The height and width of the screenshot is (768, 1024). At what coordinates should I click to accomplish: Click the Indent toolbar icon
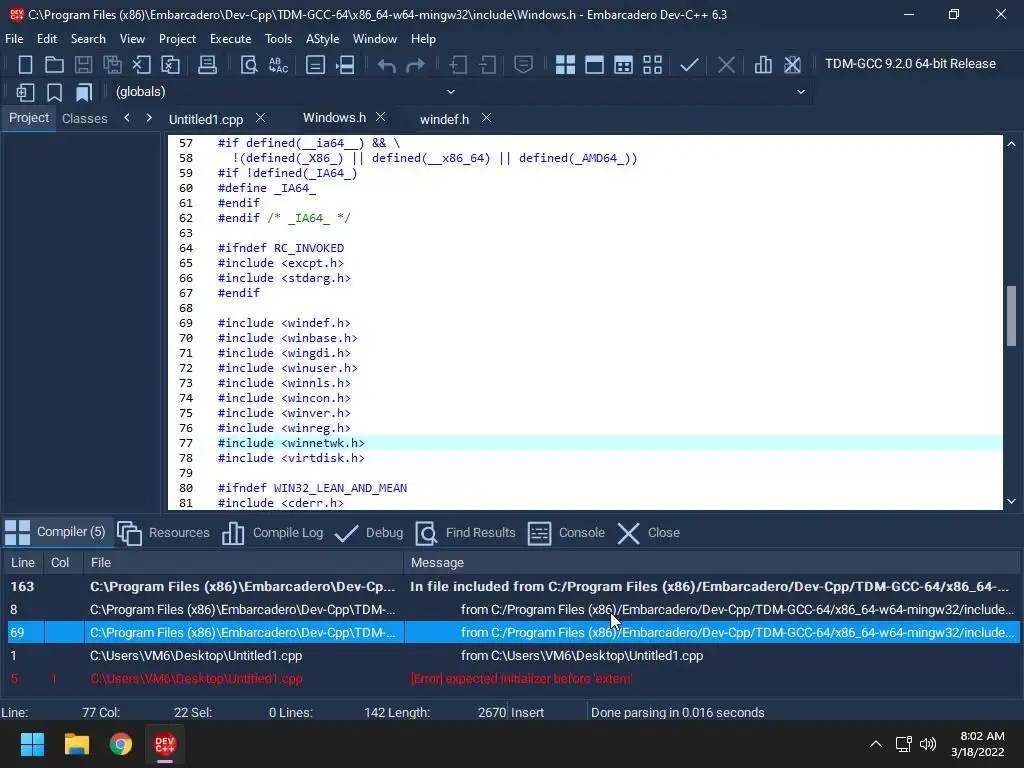[x=458, y=64]
